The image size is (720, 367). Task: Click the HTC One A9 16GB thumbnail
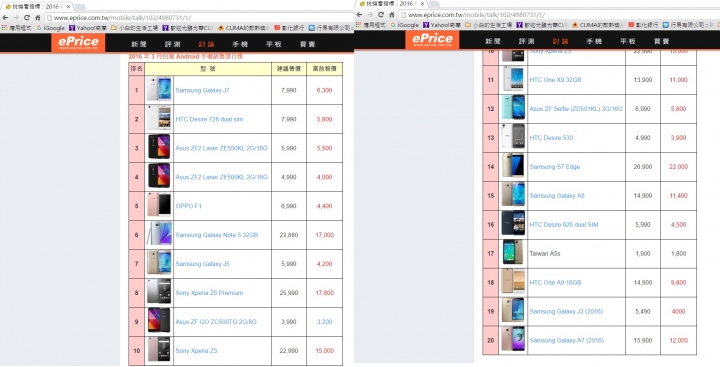click(513, 282)
